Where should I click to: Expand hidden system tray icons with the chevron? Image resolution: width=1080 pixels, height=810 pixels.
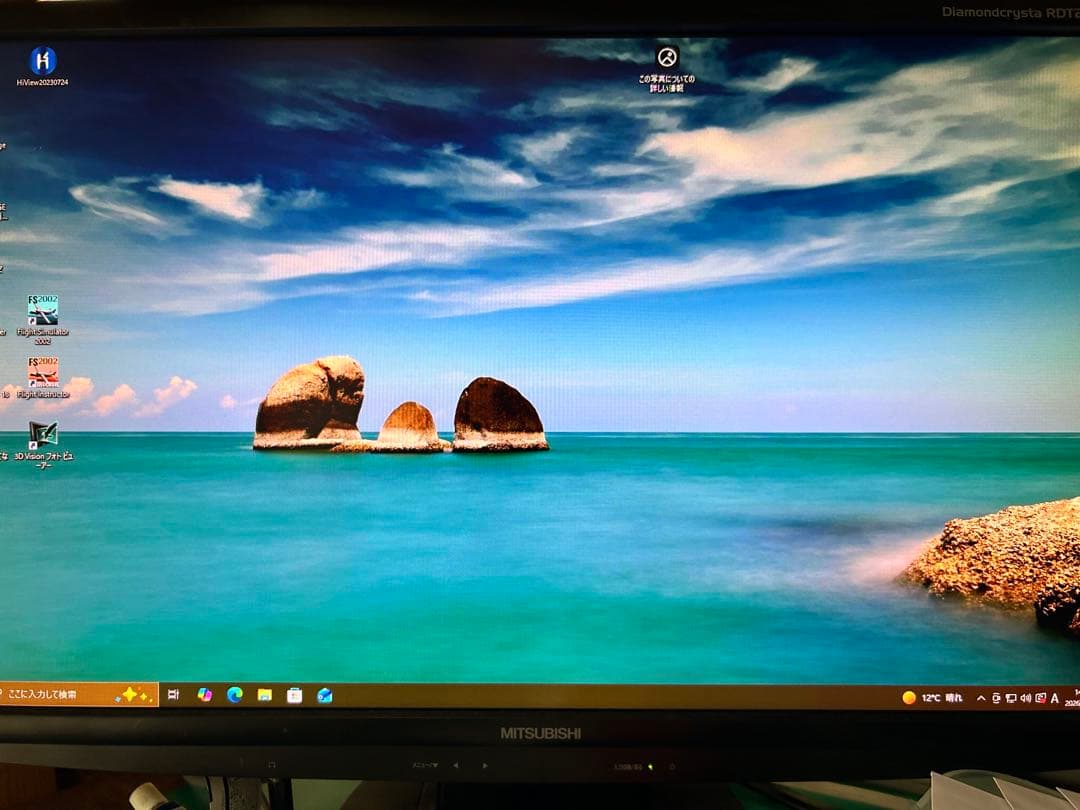pyautogui.click(x=981, y=697)
